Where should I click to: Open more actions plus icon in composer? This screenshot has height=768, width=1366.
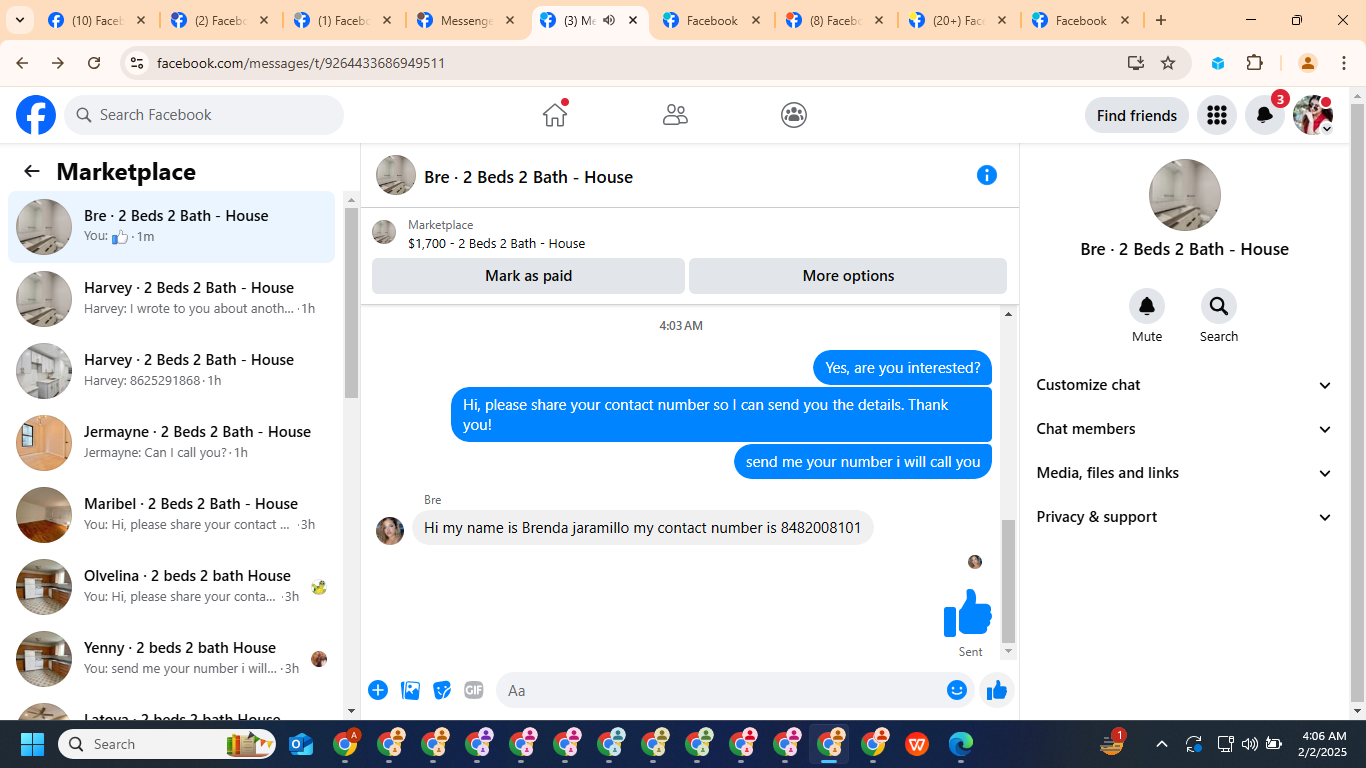(x=378, y=690)
